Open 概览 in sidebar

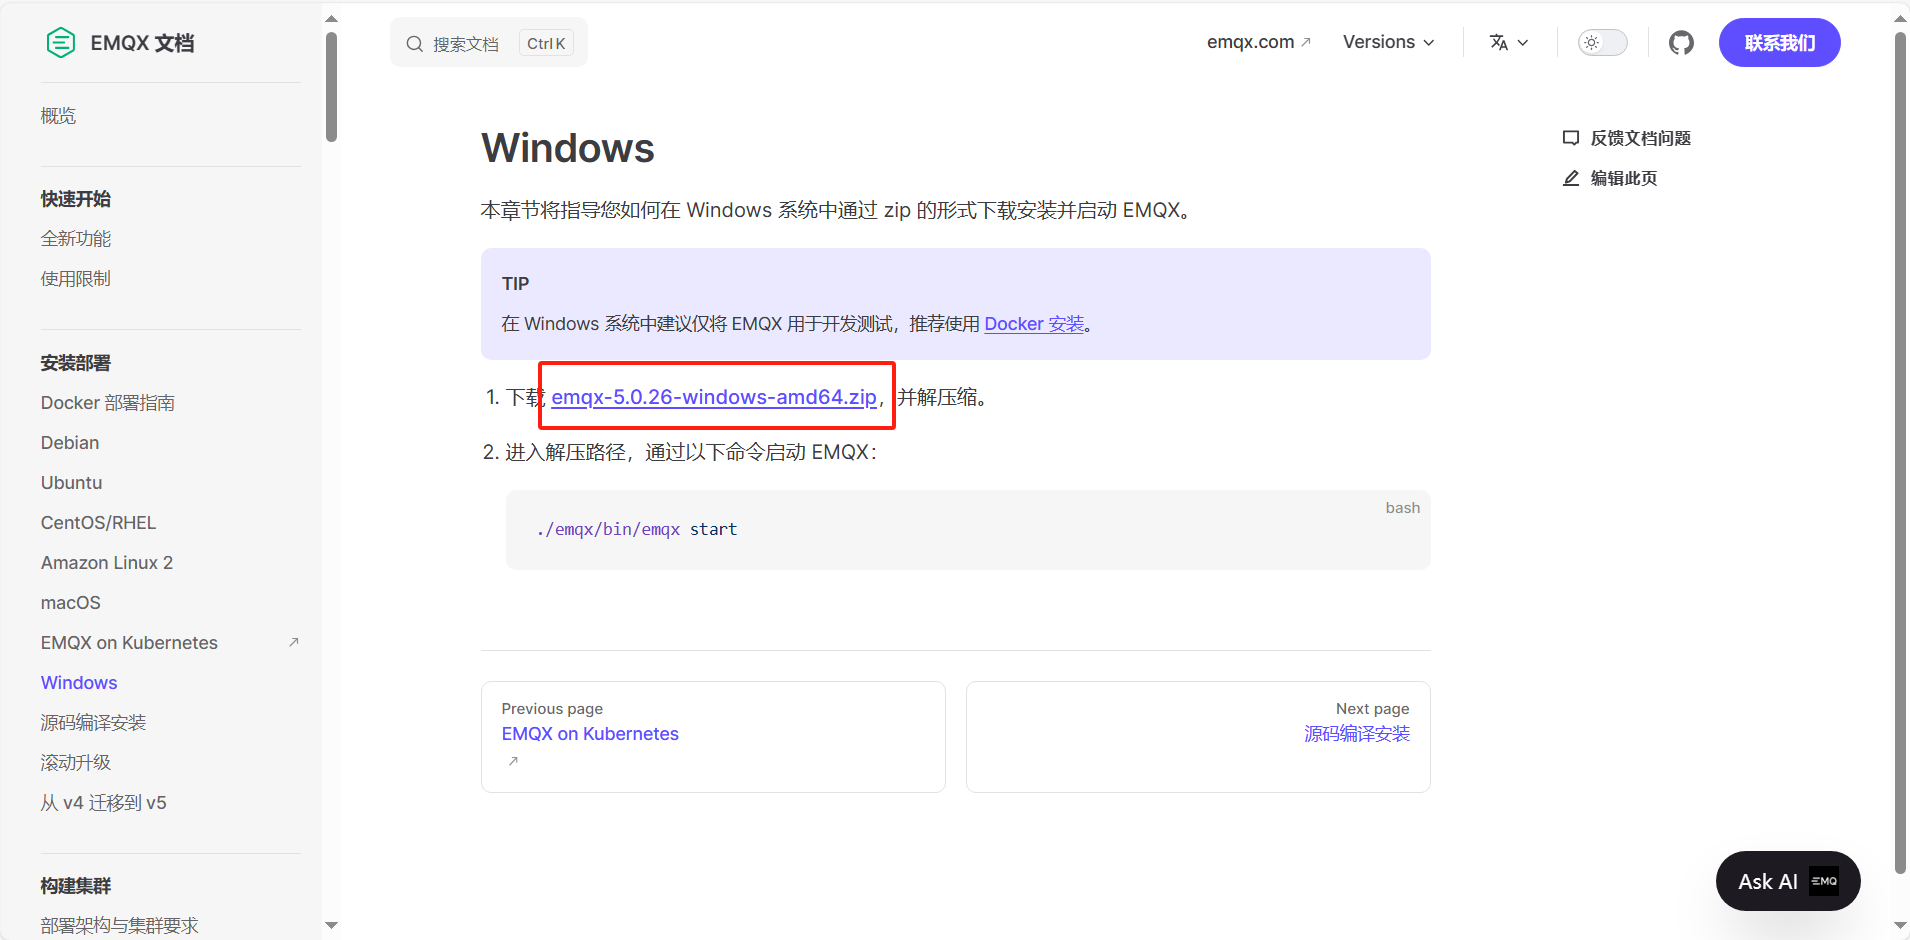click(x=58, y=116)
